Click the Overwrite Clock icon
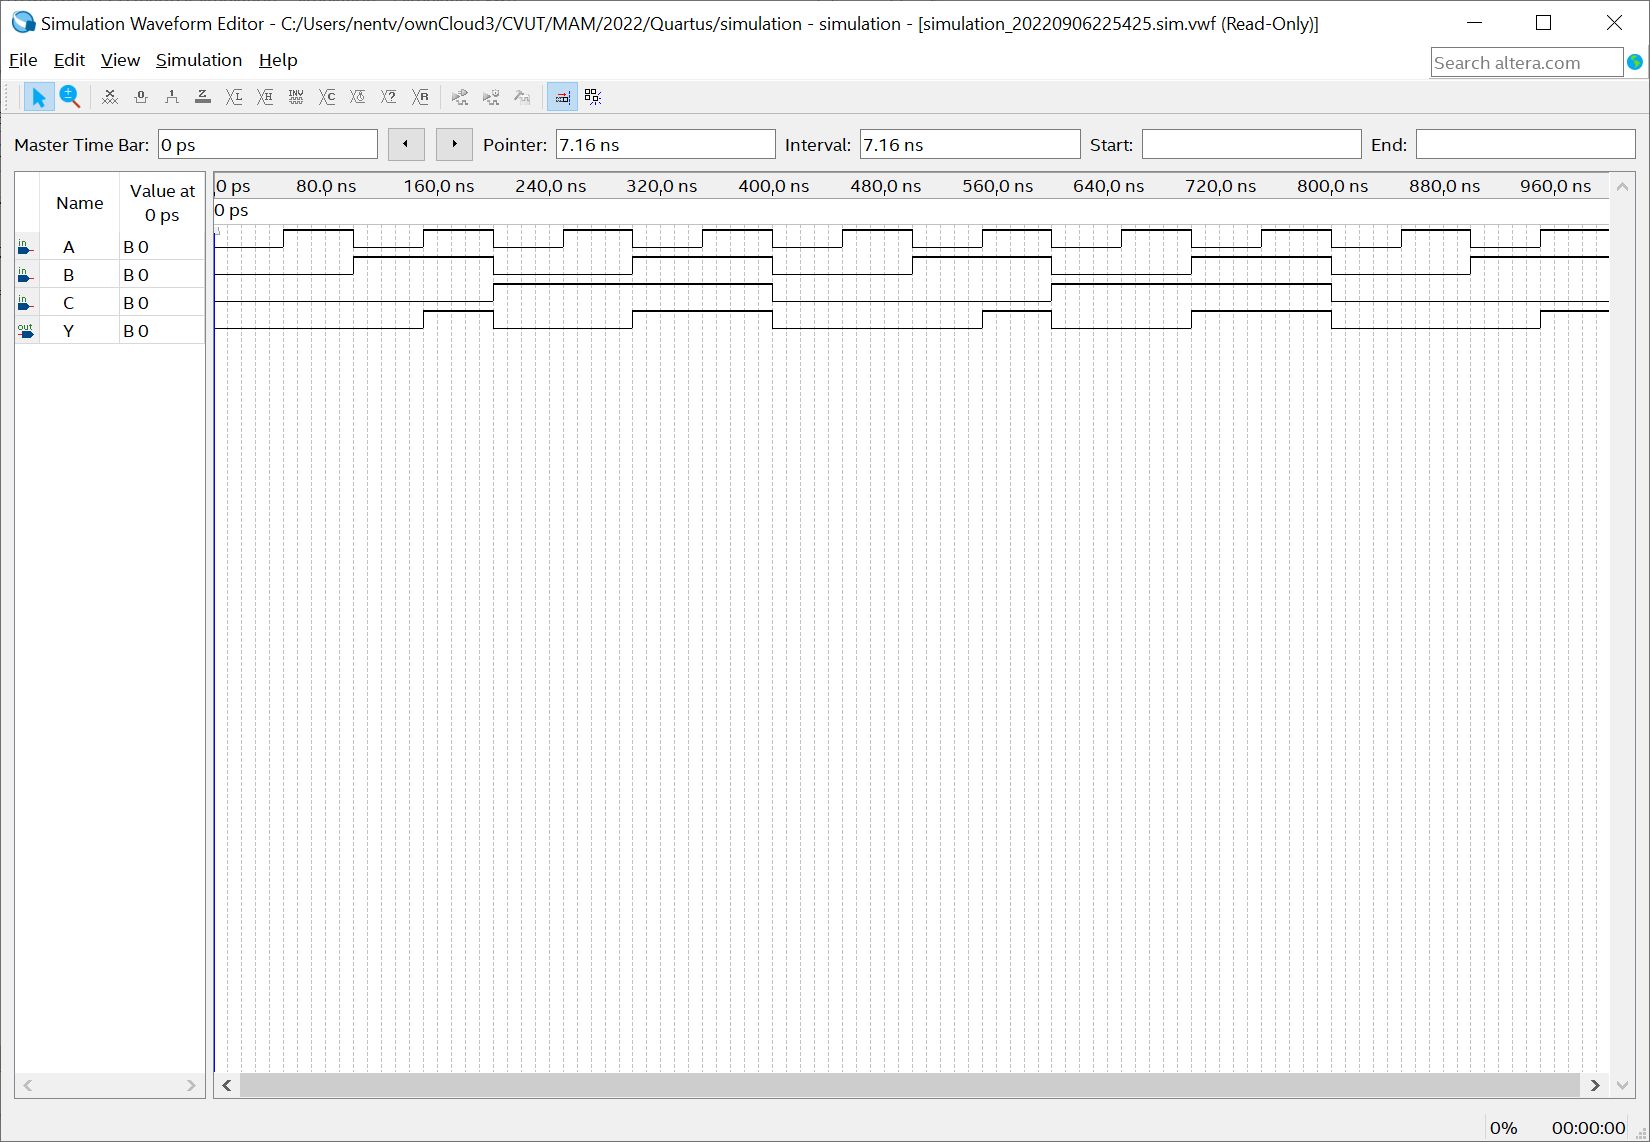This screenshot has width=1650, height=1142. point(358,97)
